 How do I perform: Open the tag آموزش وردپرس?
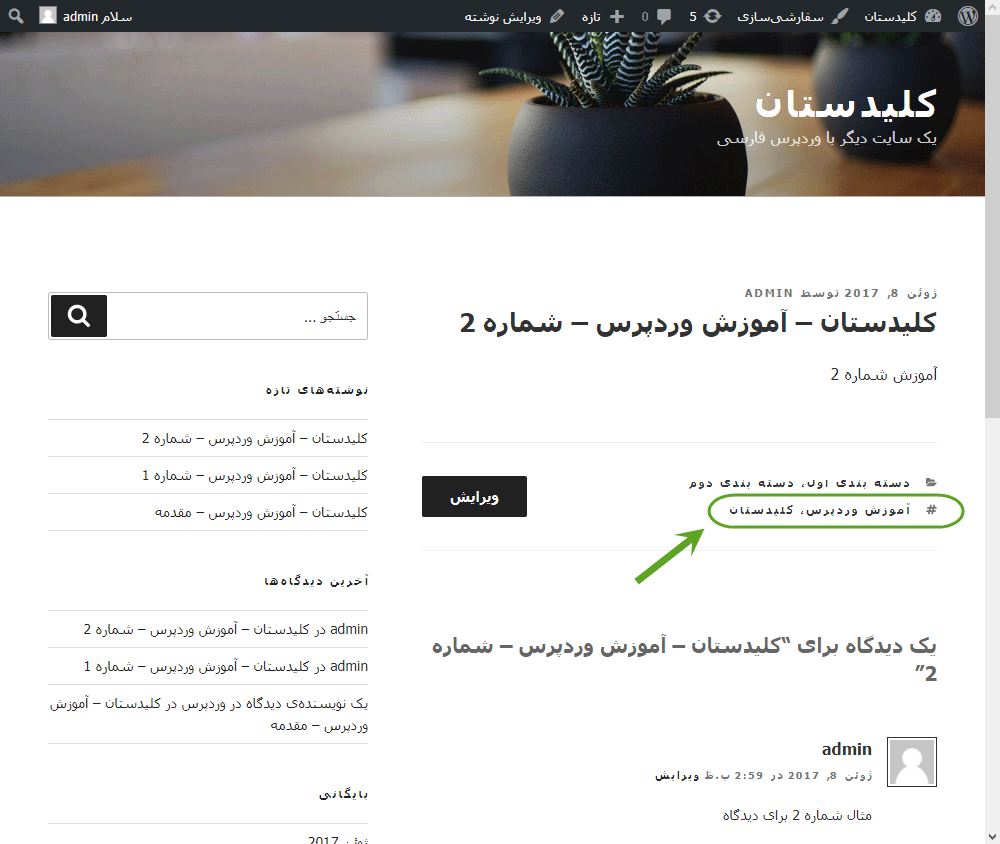860,510
